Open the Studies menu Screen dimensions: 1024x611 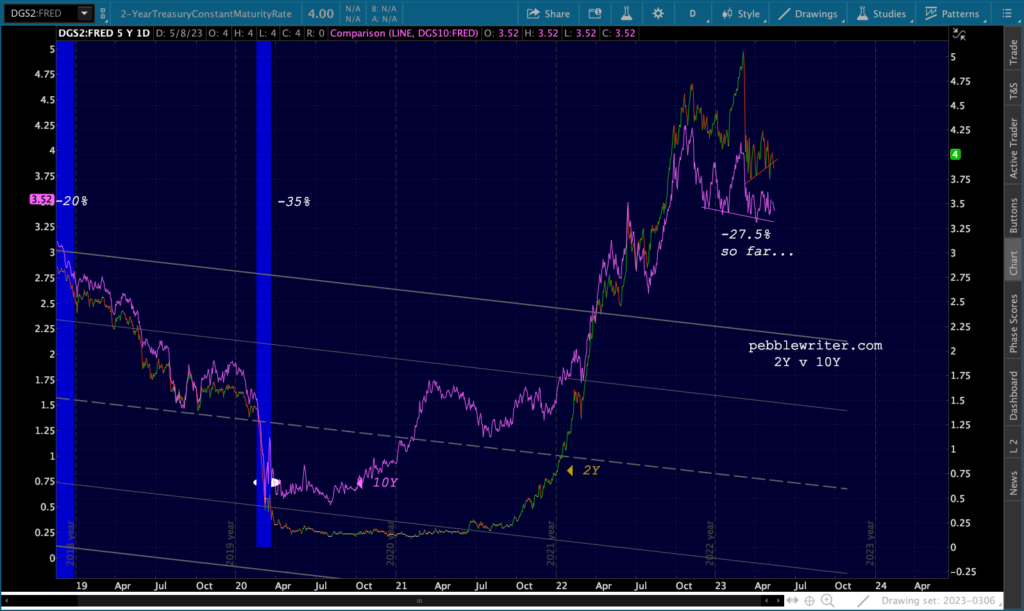point(881,14)
